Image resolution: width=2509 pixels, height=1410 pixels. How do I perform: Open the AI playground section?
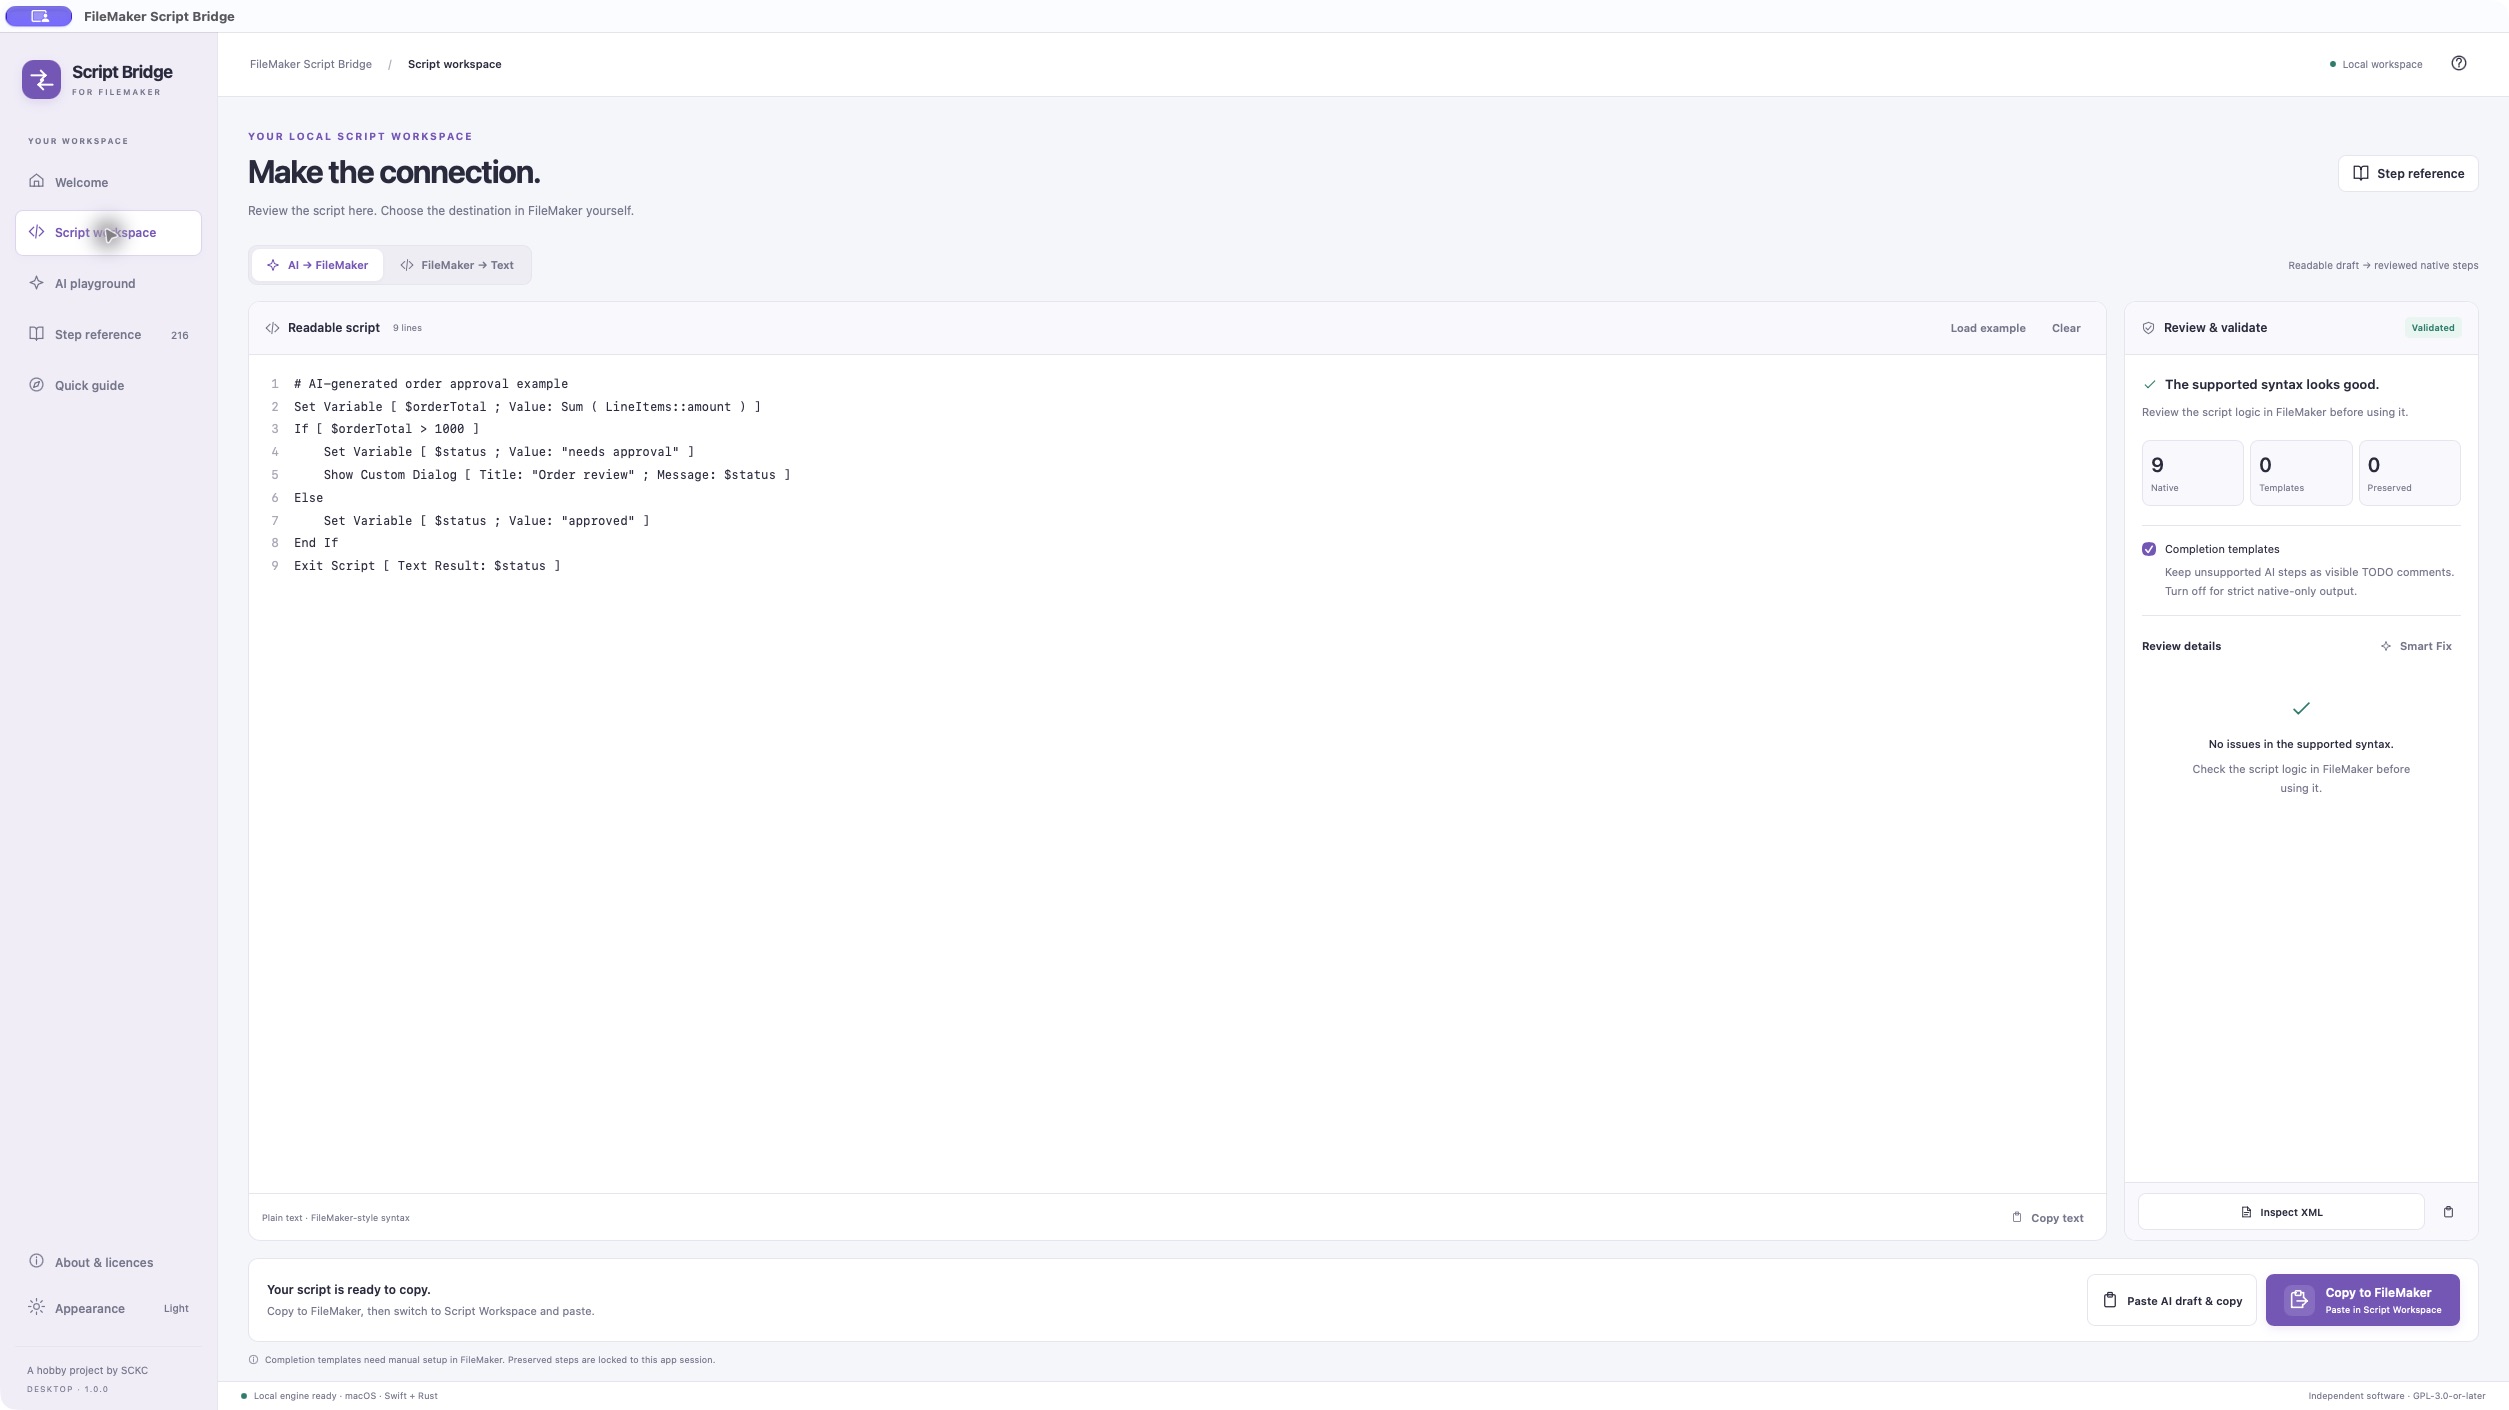pos(108,284)
